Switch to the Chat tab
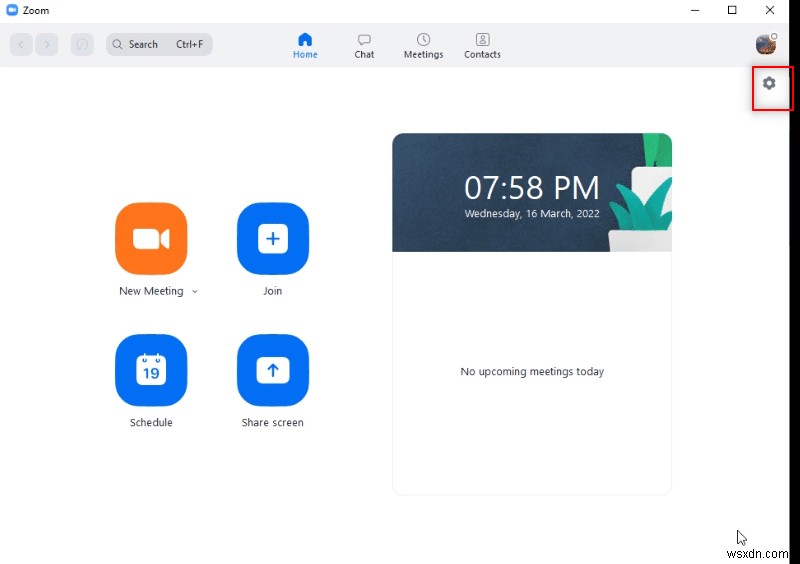The height and width of the screenshot is (564, 800). (x=364, y=45)
